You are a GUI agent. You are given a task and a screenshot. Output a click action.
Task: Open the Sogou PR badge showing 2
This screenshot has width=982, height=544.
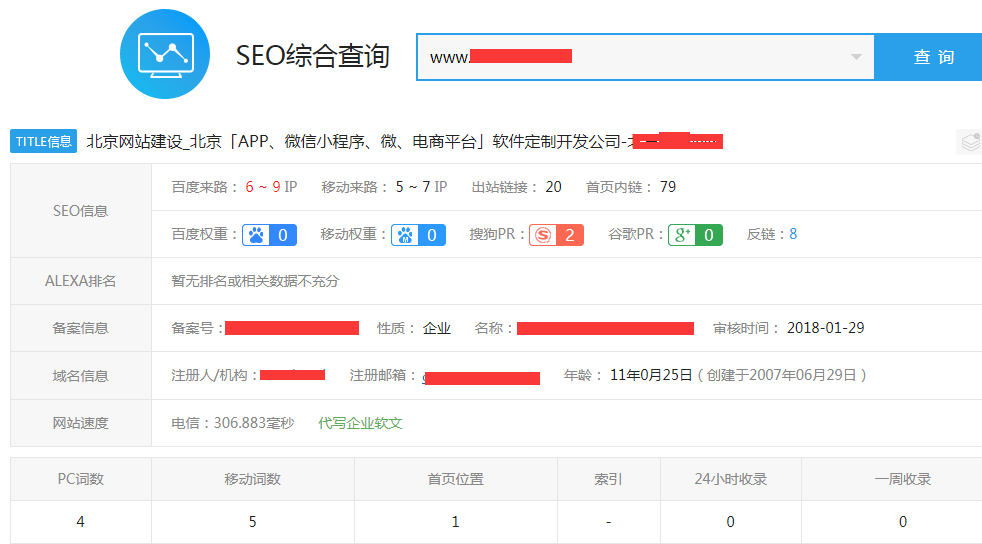pos(556,235)
